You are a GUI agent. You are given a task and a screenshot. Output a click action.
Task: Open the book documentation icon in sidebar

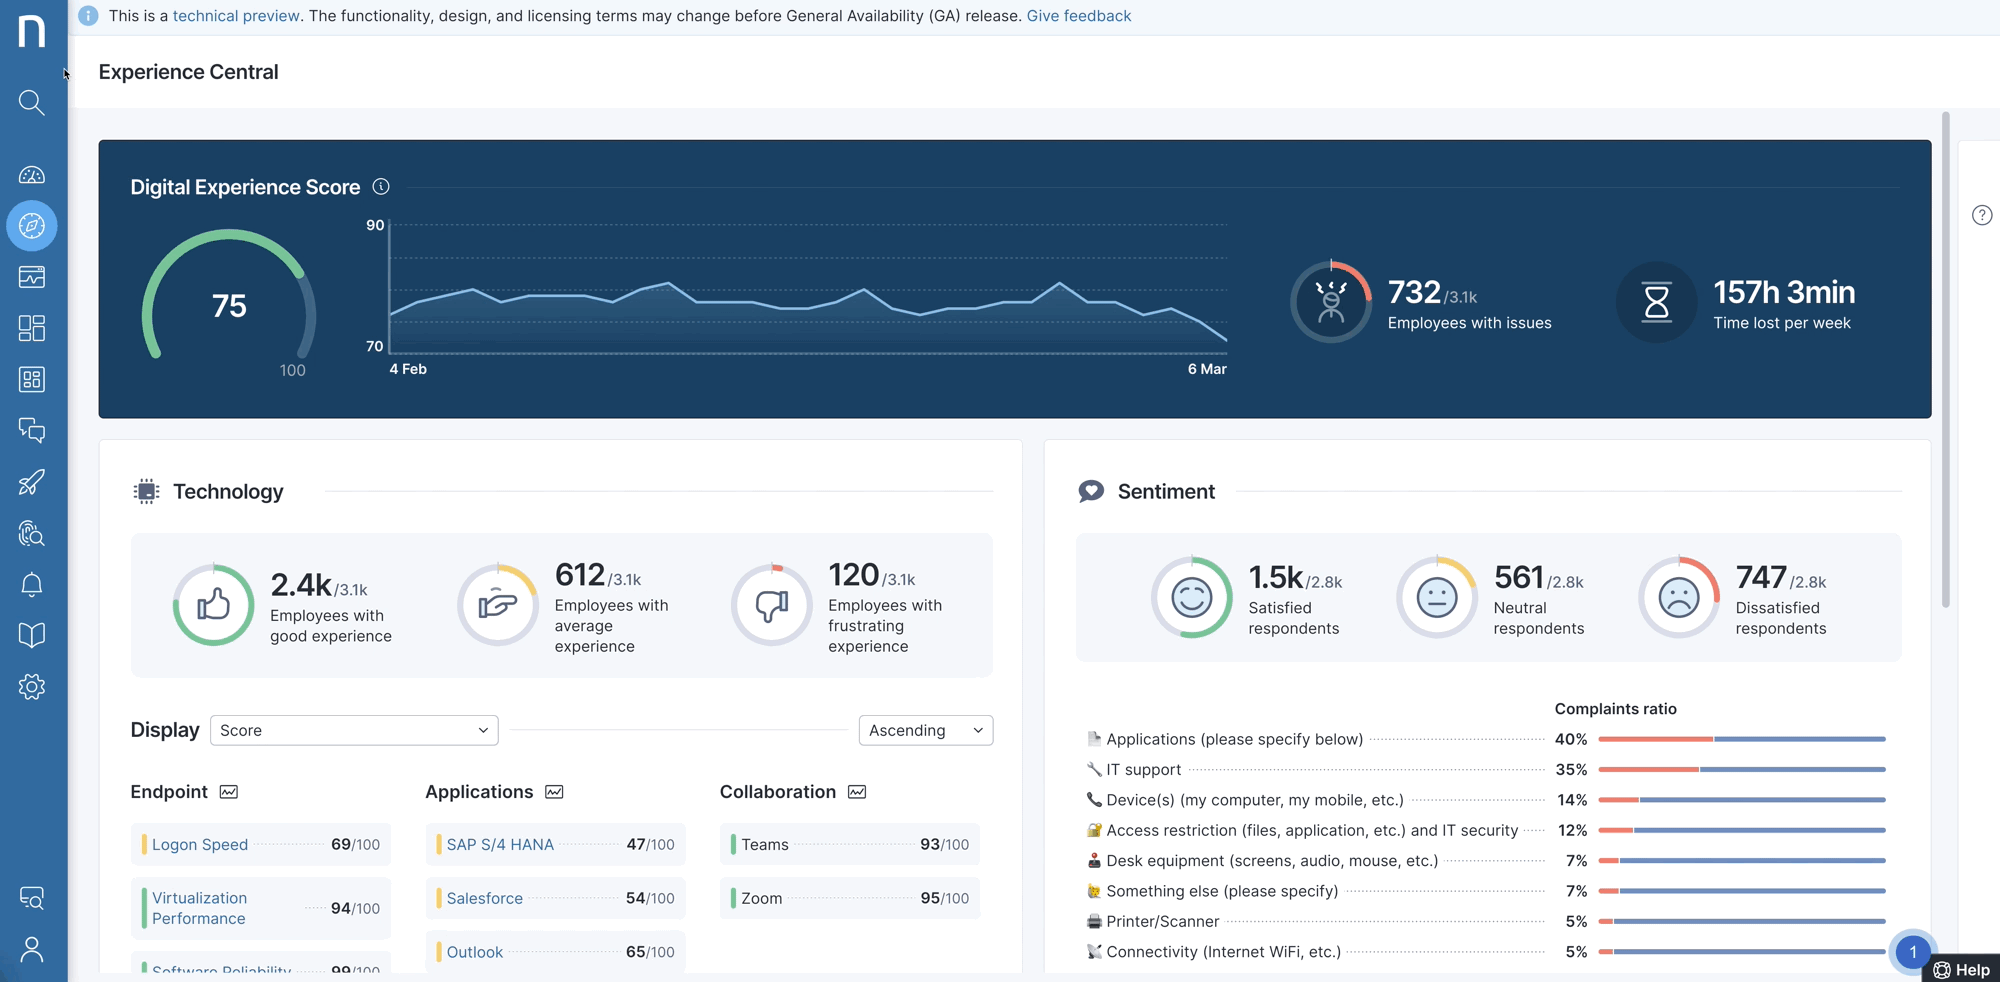pyautogui.click(x=32, y=636)
